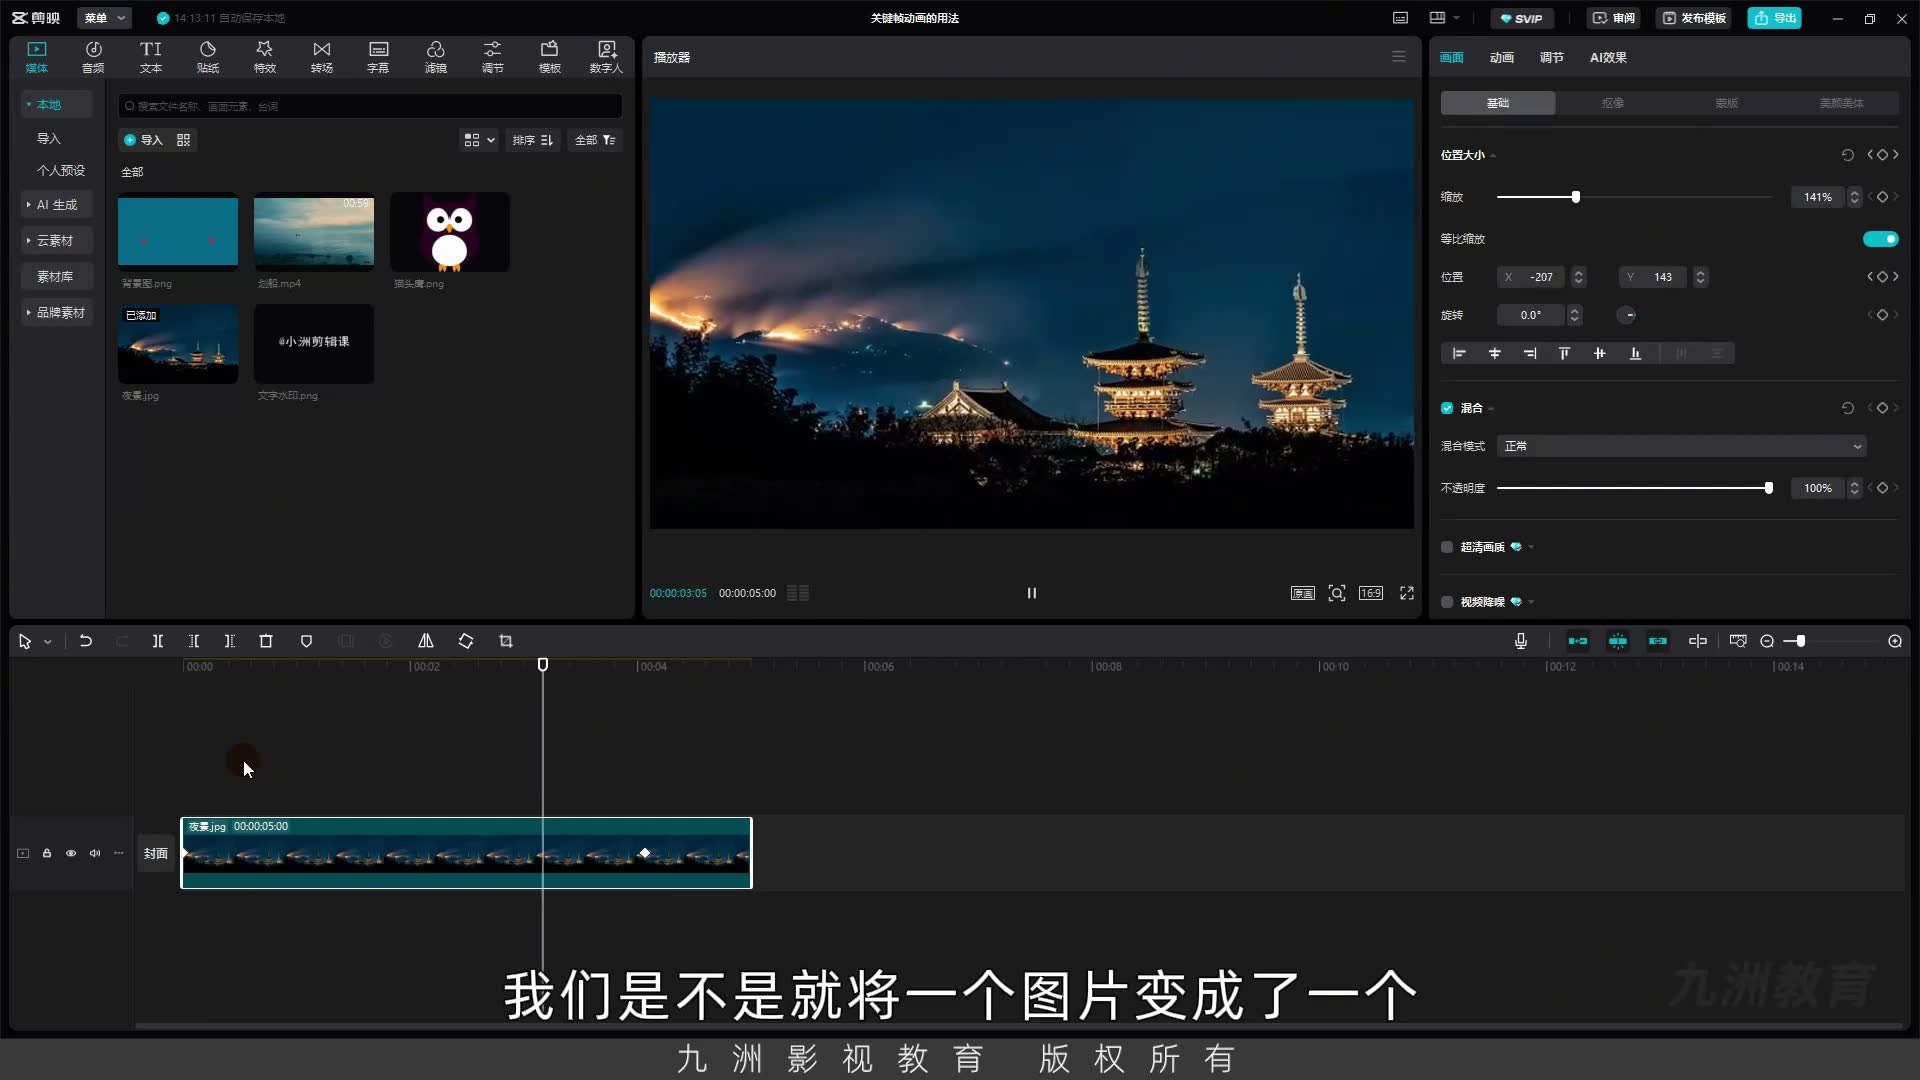This screenshot has height=1080, width=1920.
Task: Open the 贴纸 (stickers) panel
Action: click(208, 57)
